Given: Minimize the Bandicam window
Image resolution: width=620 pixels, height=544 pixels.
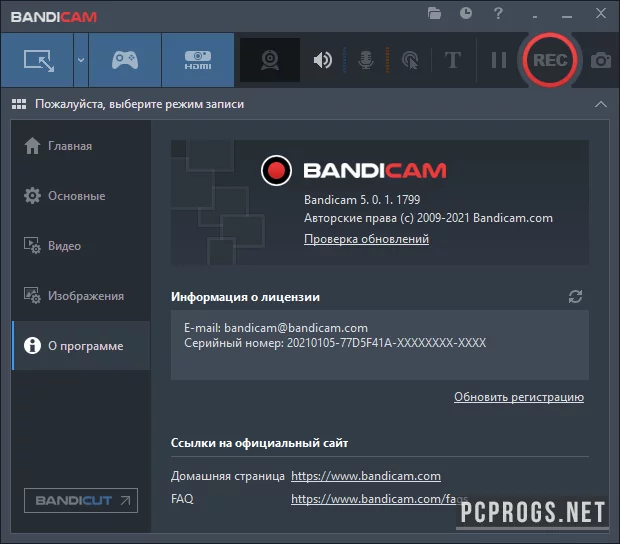Looking at the screenshot, I should click(x=567, y=17).
